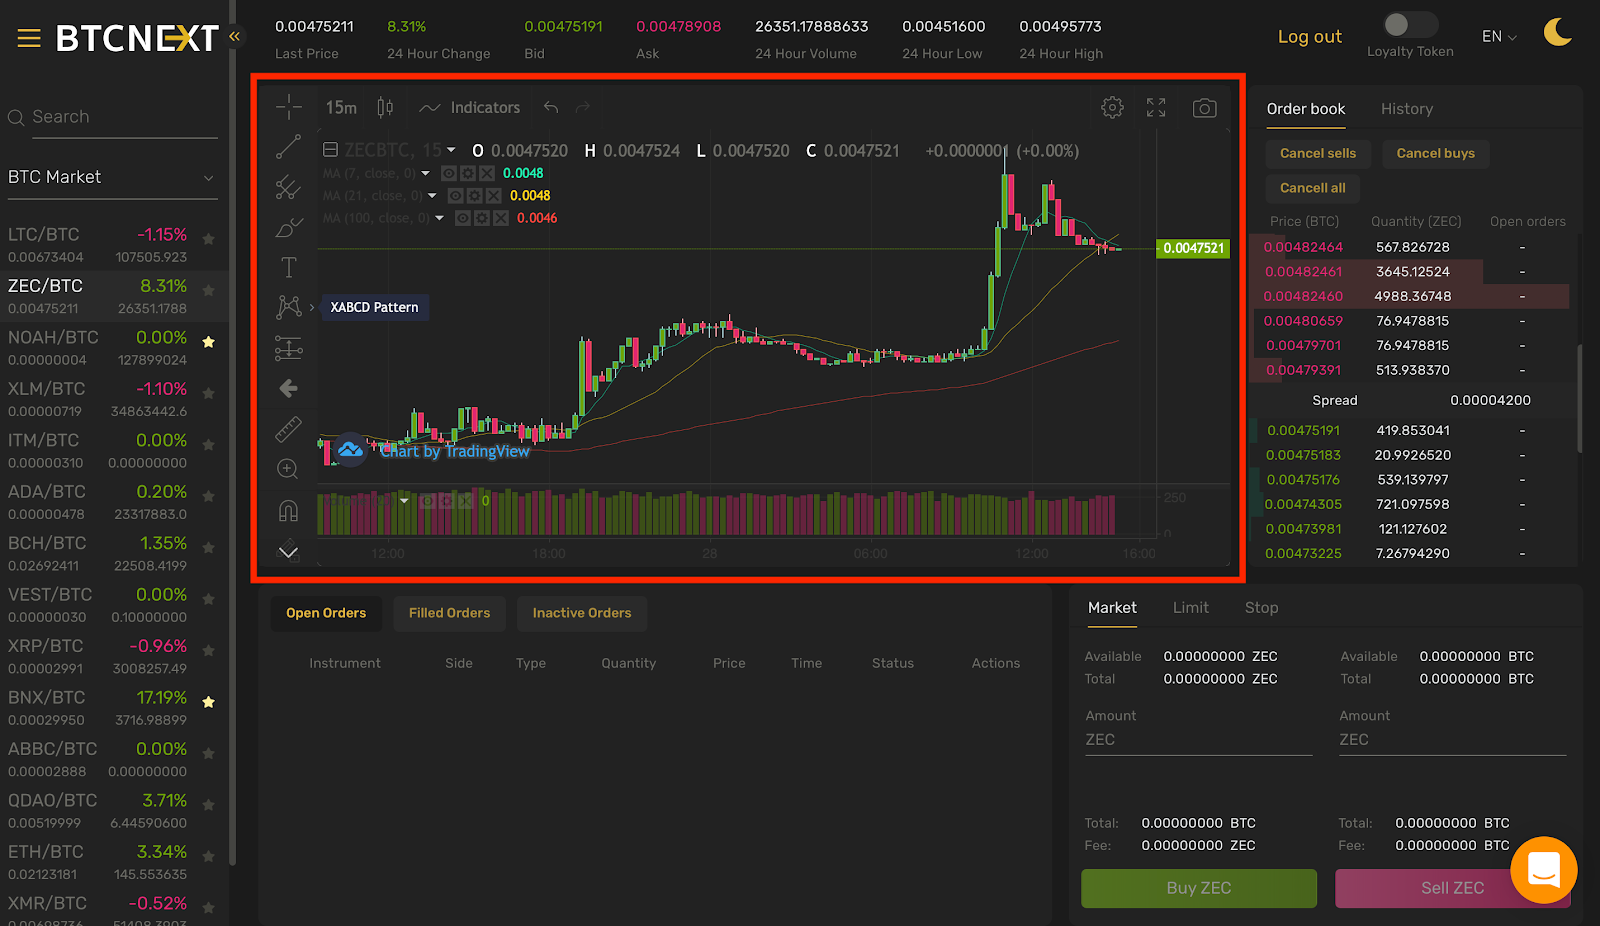
Task: Click the Cancel buys button
Action: [1435, 153]
